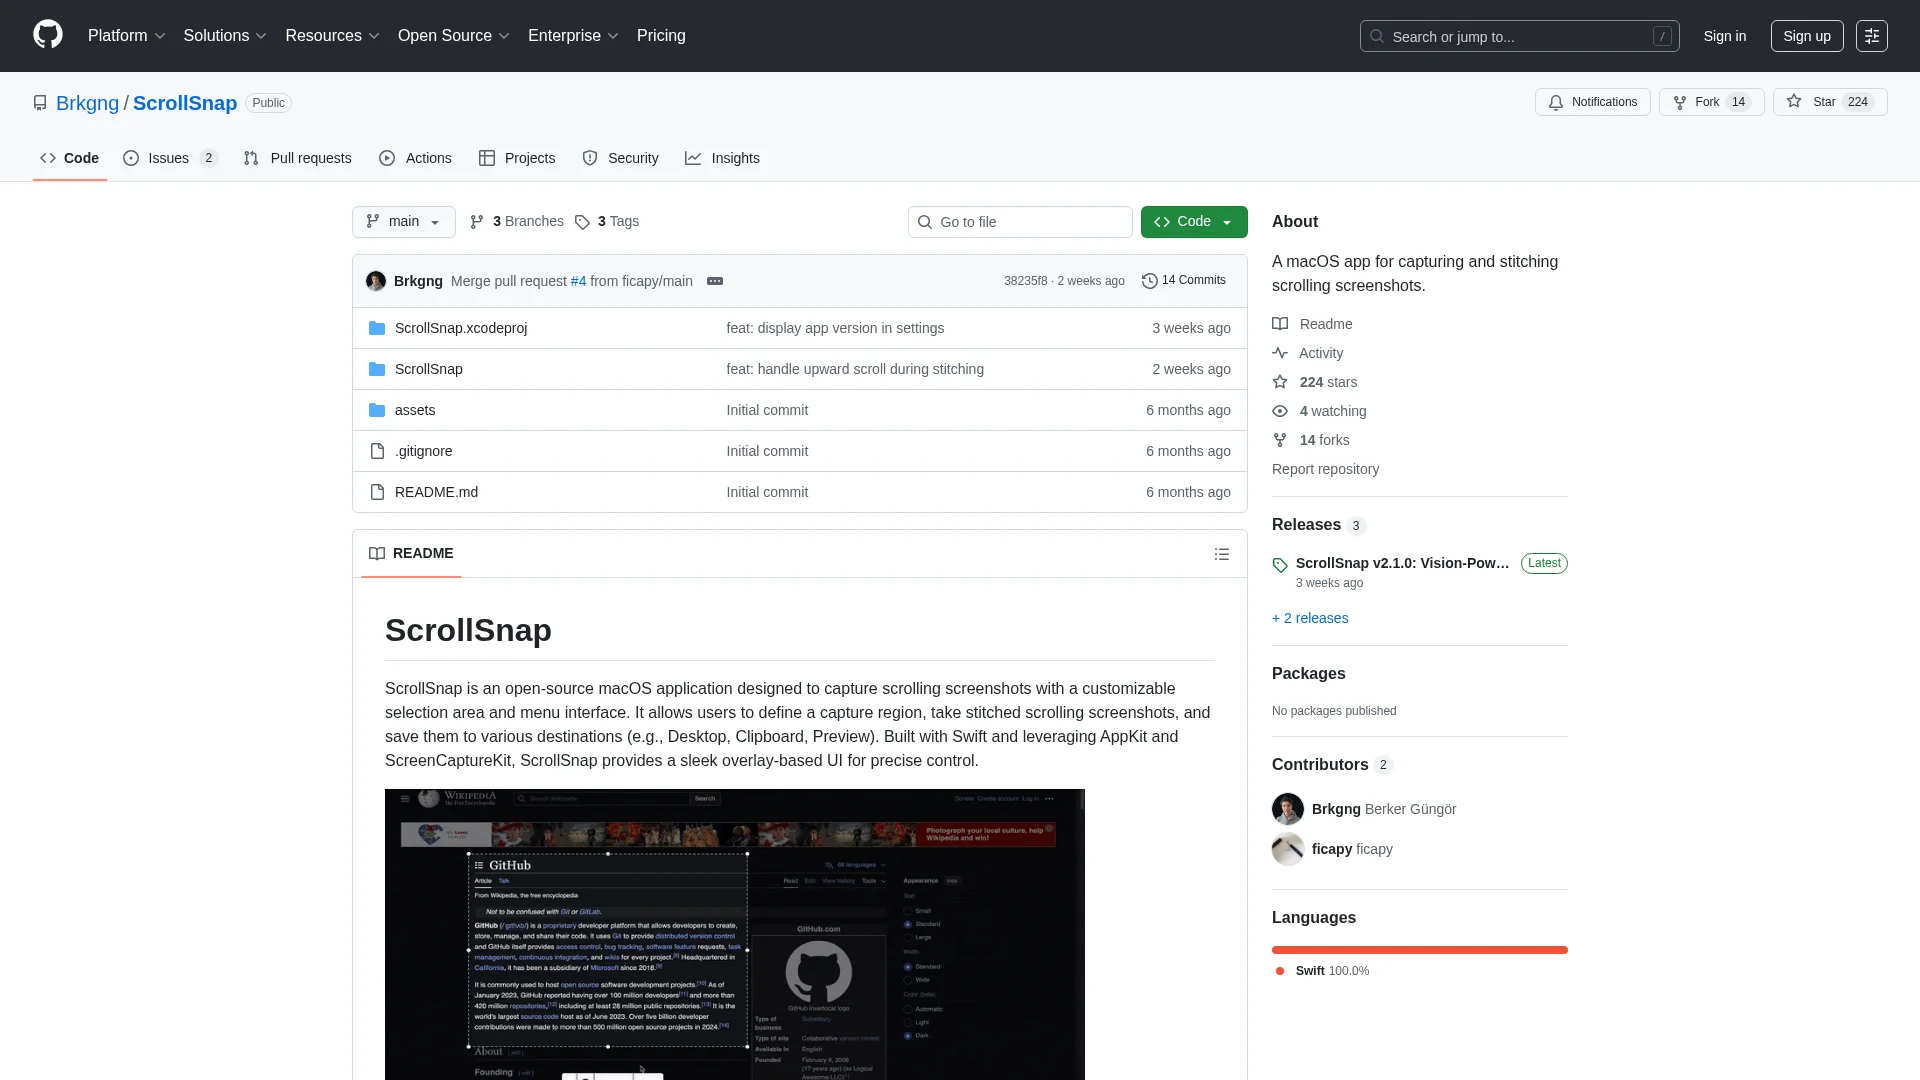The image size is (1920, 1080).
Task: Click the Sign up button
Action: coord(1806,36)
